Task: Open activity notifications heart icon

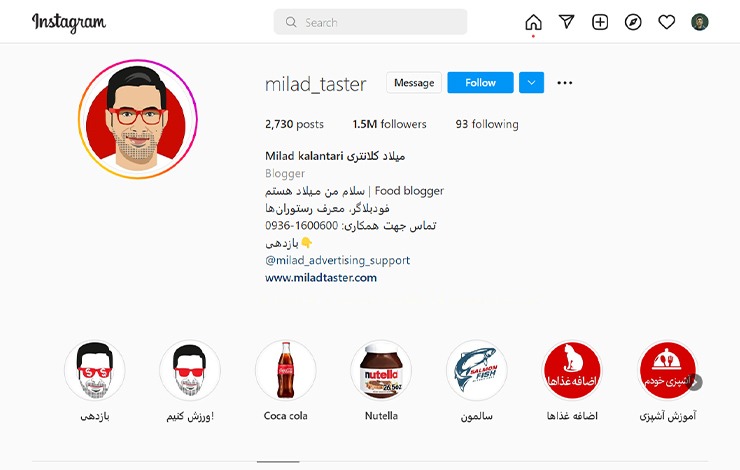Action: [666, 22]
